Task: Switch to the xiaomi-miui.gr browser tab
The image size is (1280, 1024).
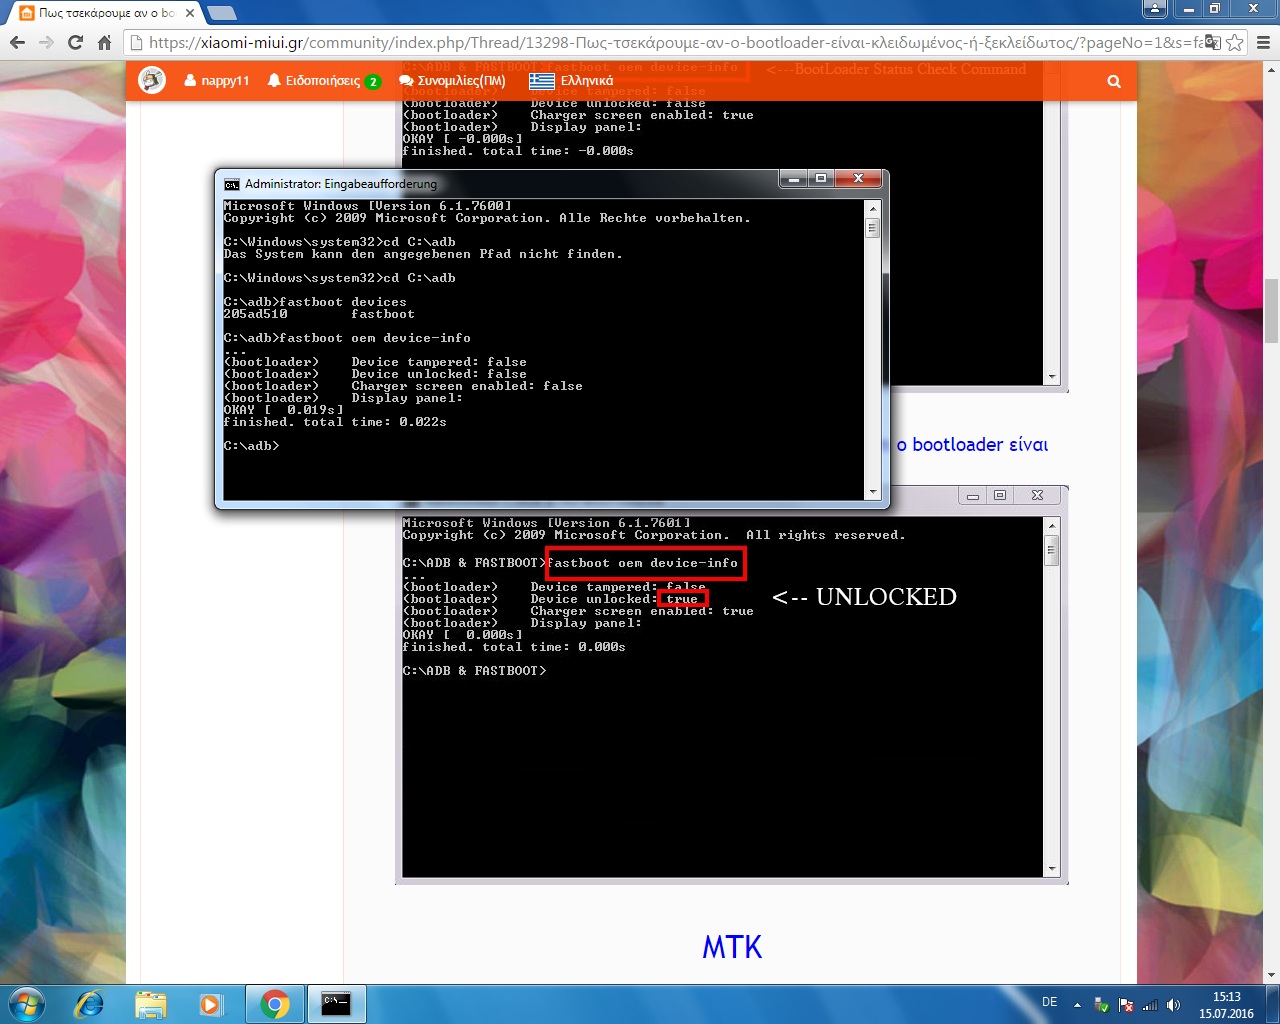Action: 100,13
